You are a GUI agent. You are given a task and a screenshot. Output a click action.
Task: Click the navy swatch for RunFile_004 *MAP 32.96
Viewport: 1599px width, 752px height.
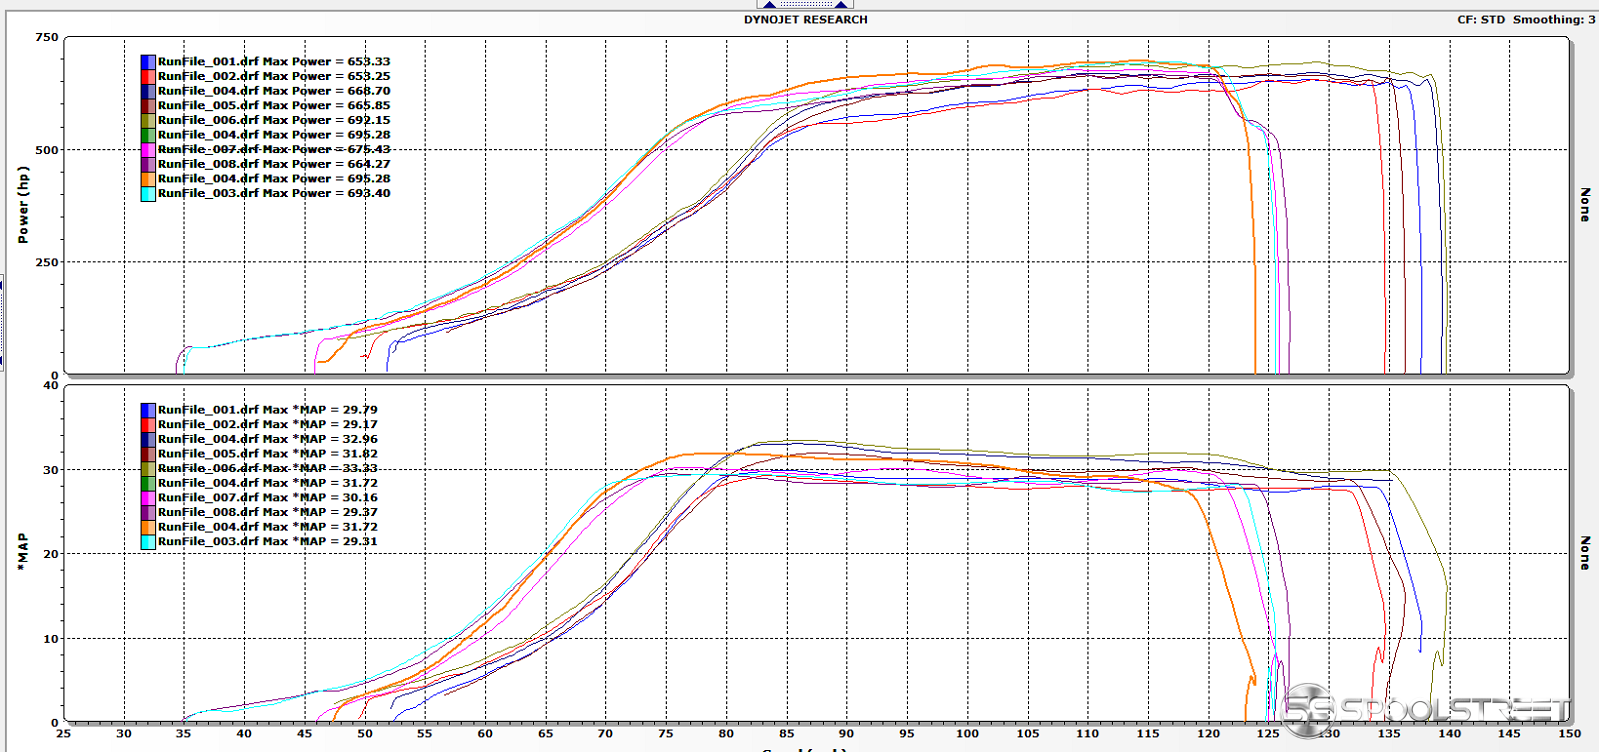click(148, 439)
